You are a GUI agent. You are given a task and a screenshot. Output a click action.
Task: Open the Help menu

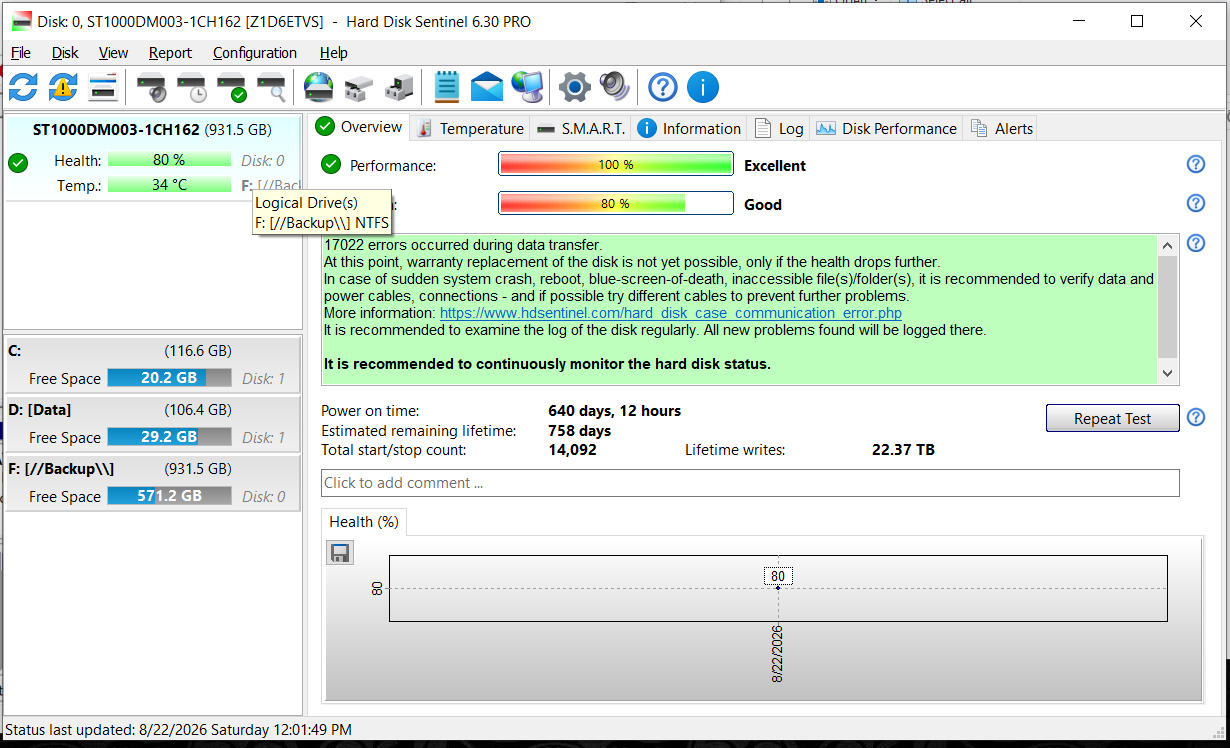click(333, 53)
